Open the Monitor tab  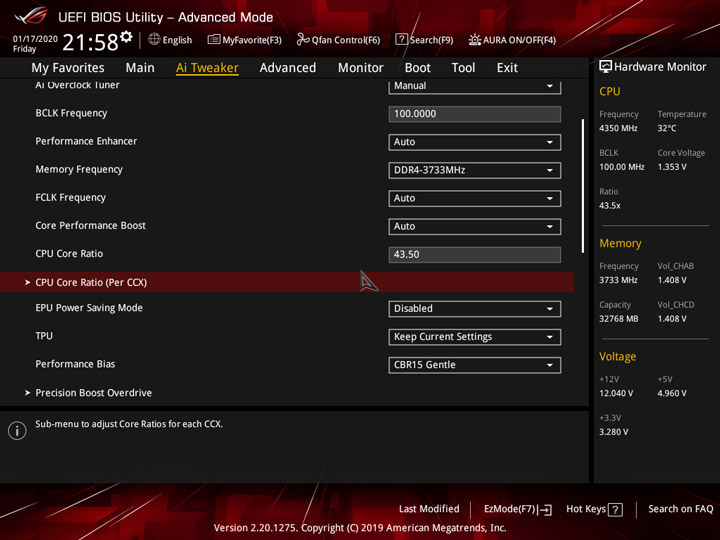(x=360, y=68)
